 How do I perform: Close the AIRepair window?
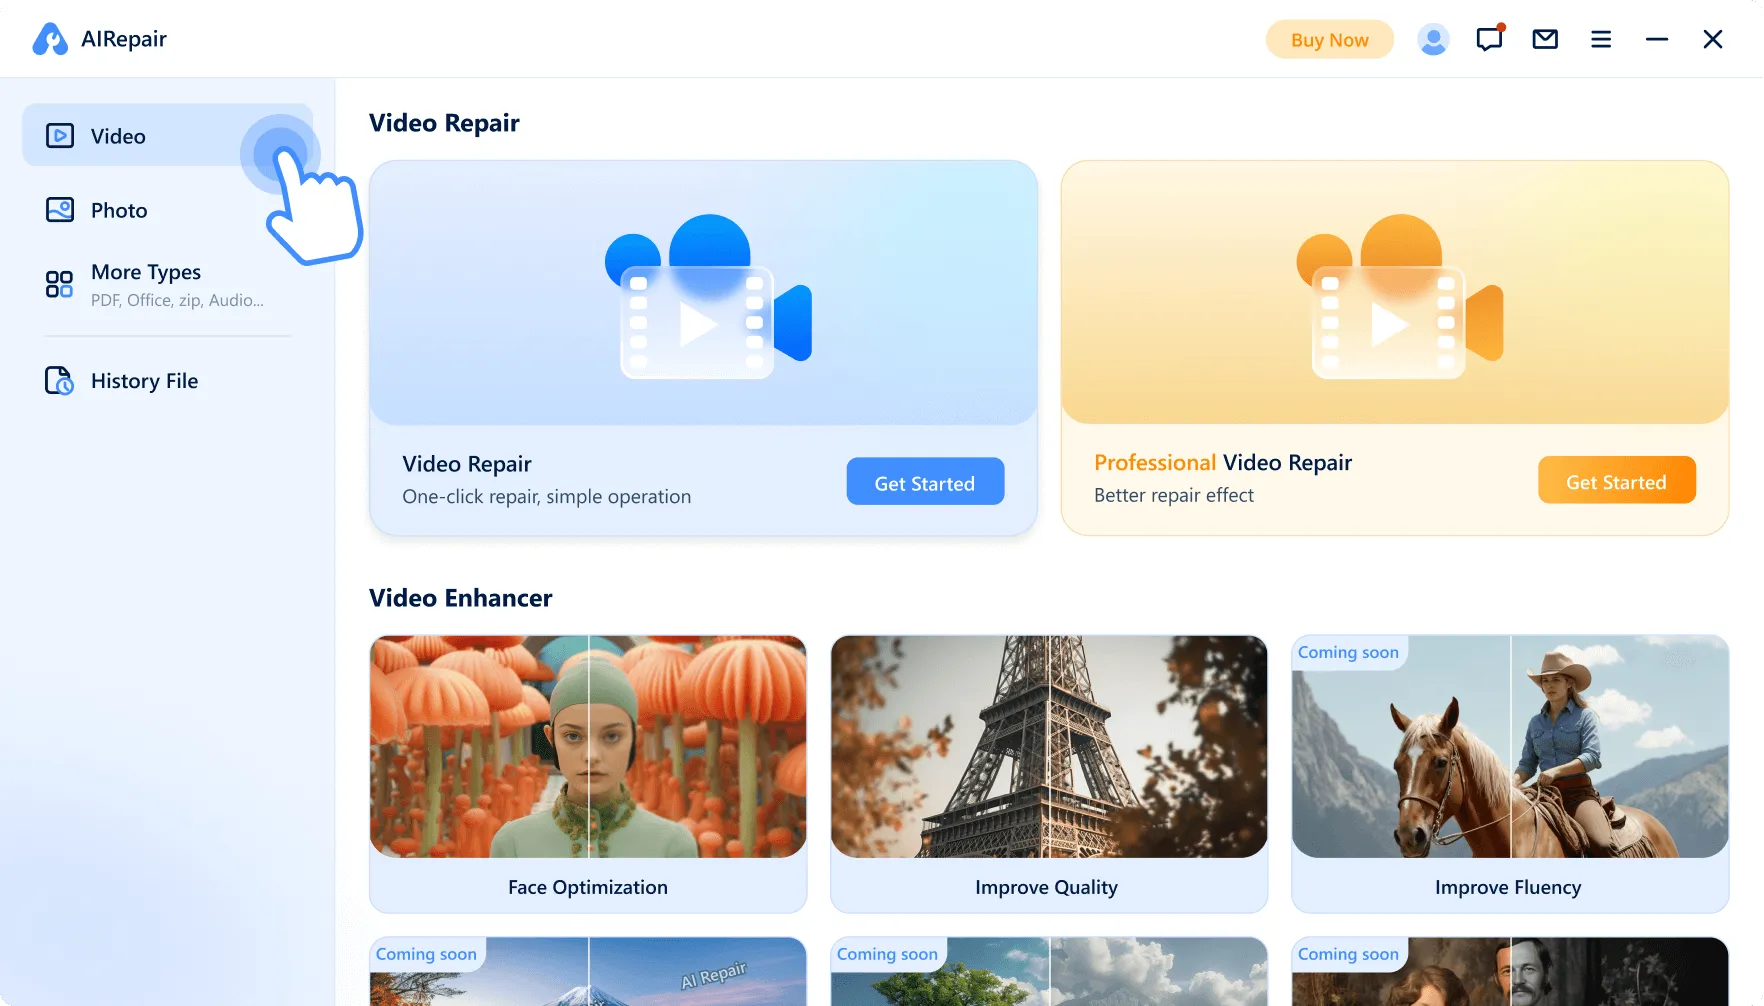pyautogui.click(x=1713, y=39)
